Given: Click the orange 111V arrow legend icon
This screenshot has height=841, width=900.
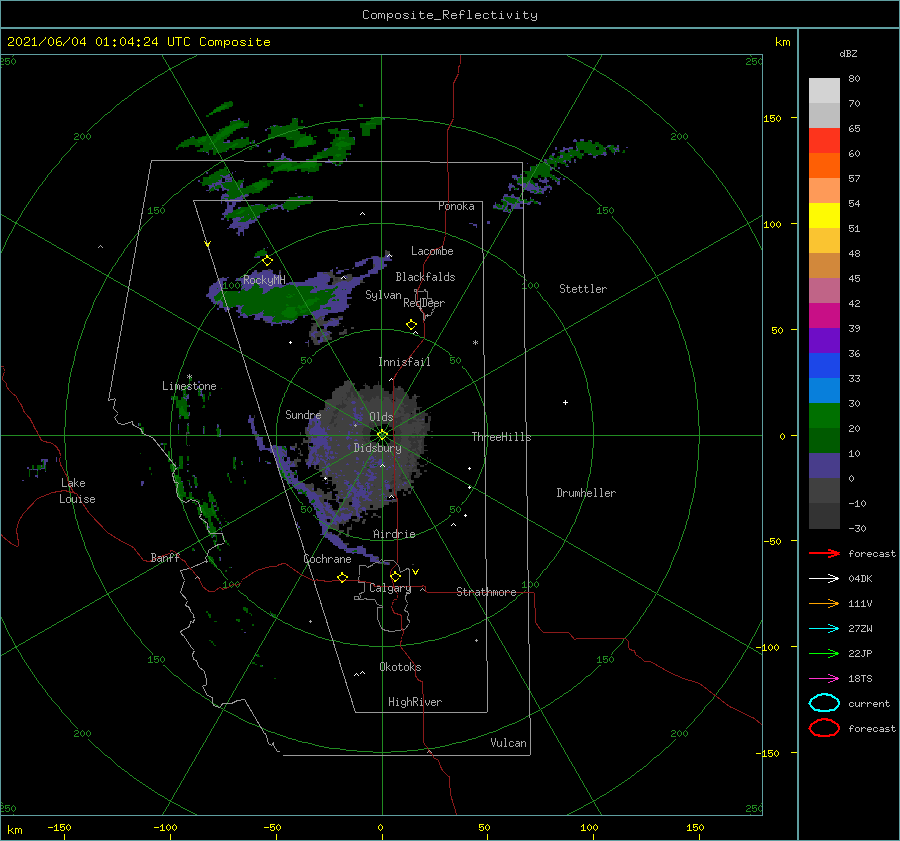Looking at the screenshot, I should click(x=824, y=603).
